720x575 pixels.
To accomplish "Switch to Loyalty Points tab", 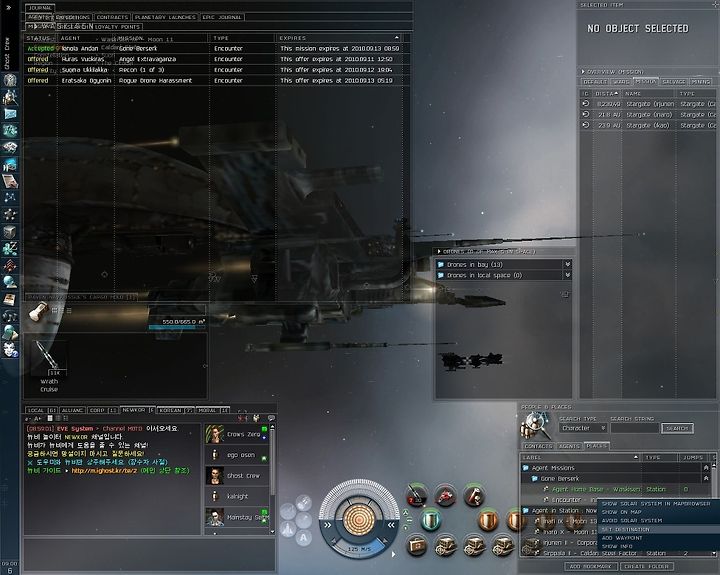I will pyautogui.click(x=117, y=27).
